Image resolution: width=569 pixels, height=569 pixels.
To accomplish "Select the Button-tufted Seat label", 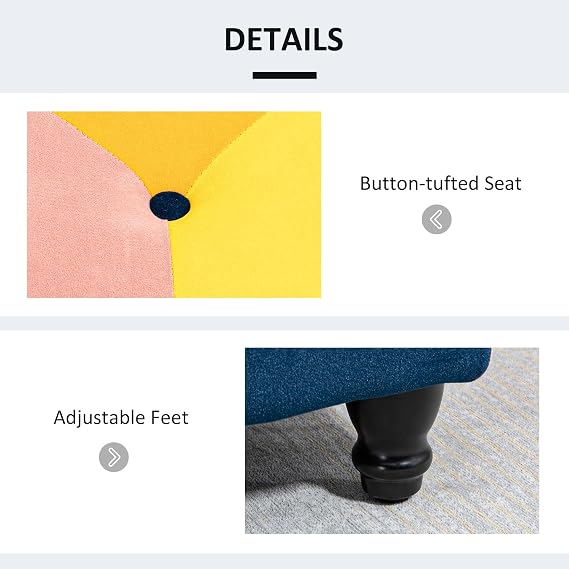I will 440,183.
